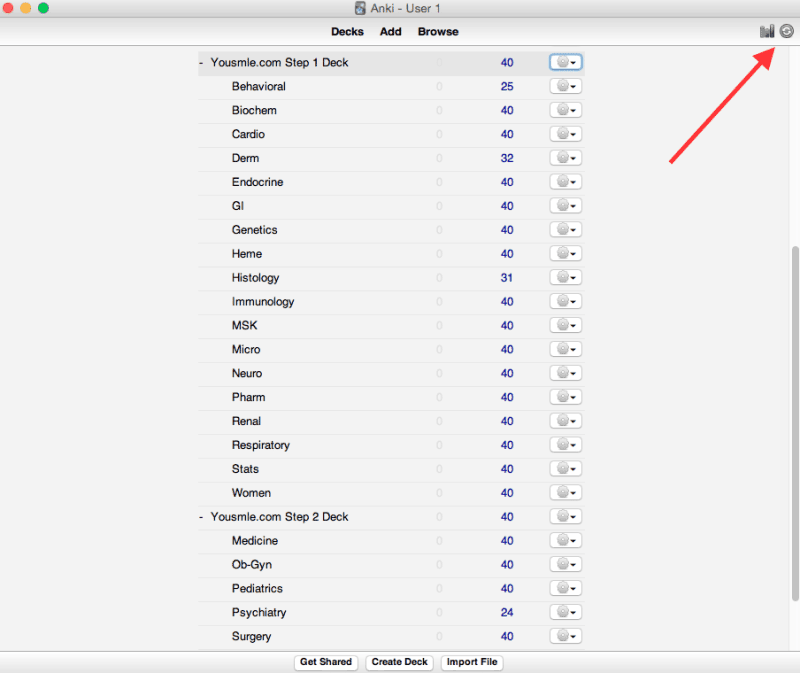Open options gear for GI deck
The image size is (800, 673).
(x=566, y=206)
